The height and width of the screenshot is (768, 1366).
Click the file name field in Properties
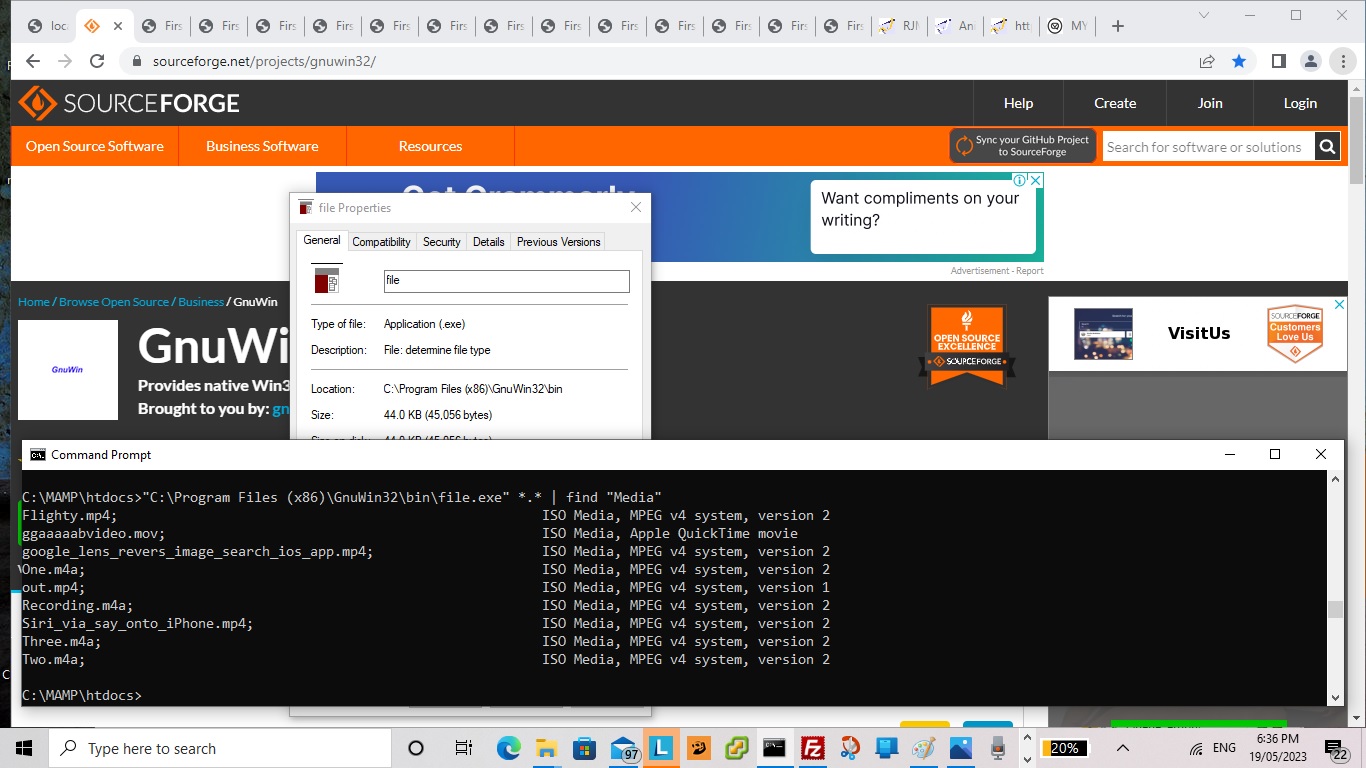(x=507, y=281)
